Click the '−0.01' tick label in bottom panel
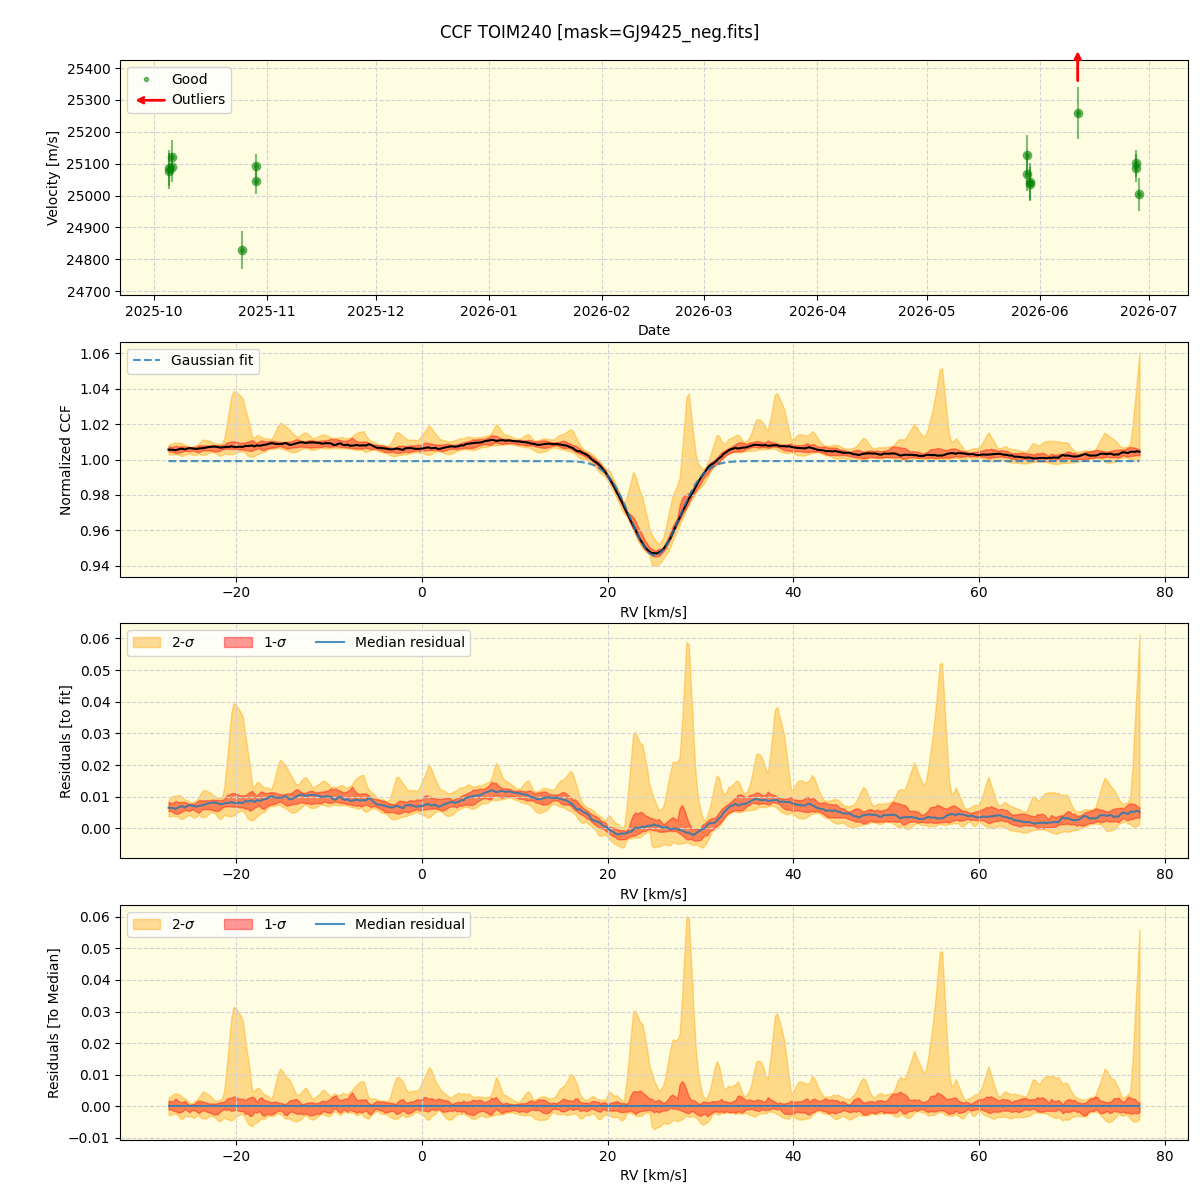Viewport: 1200px width, 1200px height. [92, 1138]
